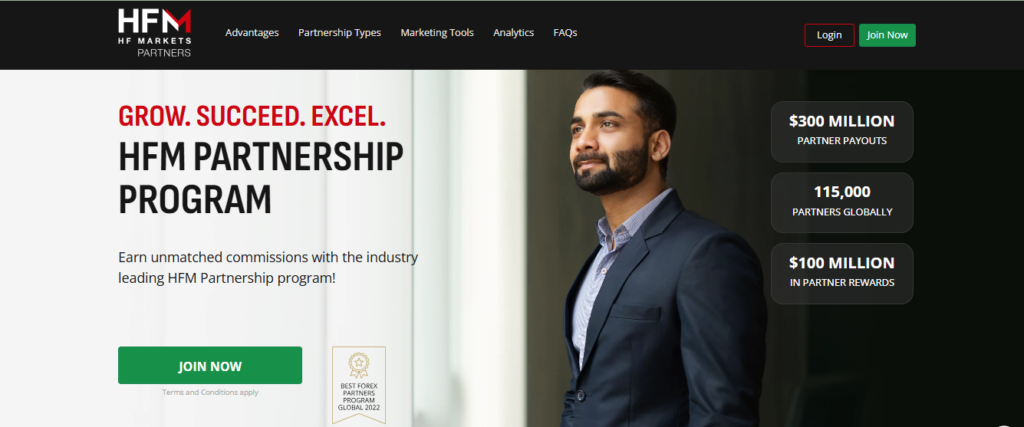
Task: Click the award ribbon medal icon
Action: point(359,365)
